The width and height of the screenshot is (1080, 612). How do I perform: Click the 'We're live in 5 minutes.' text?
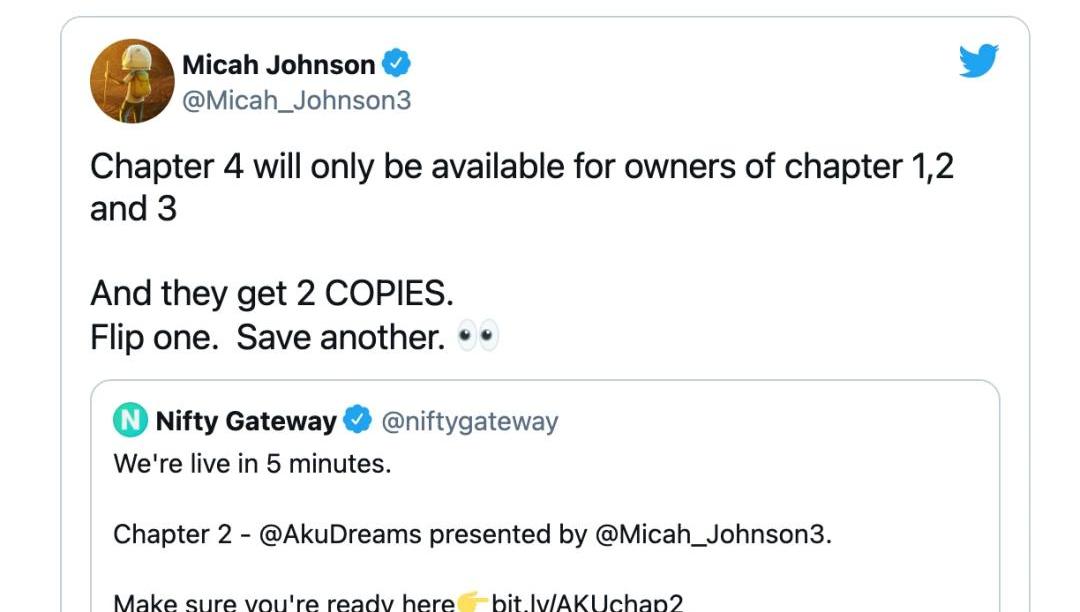(x=252, y=464)
